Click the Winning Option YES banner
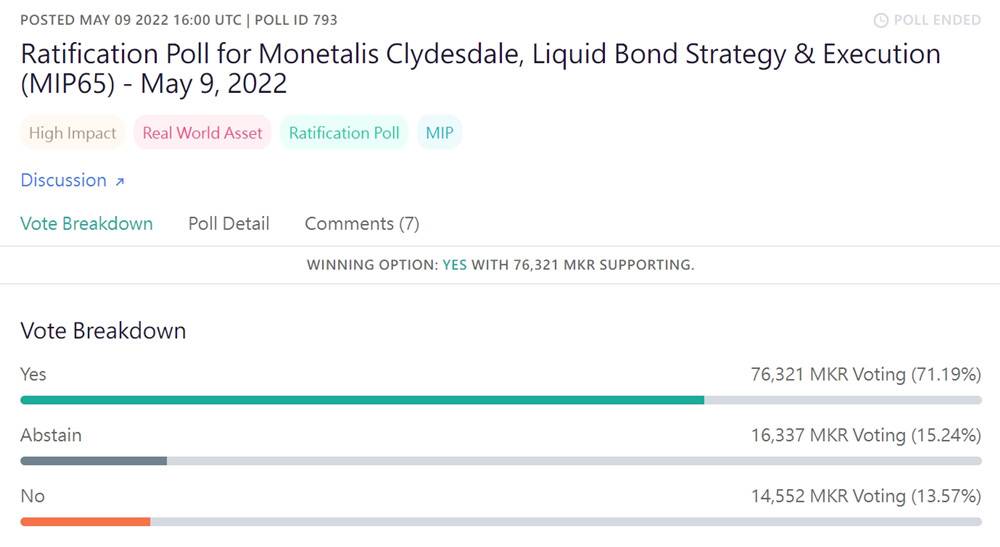 tap(500, 265)
